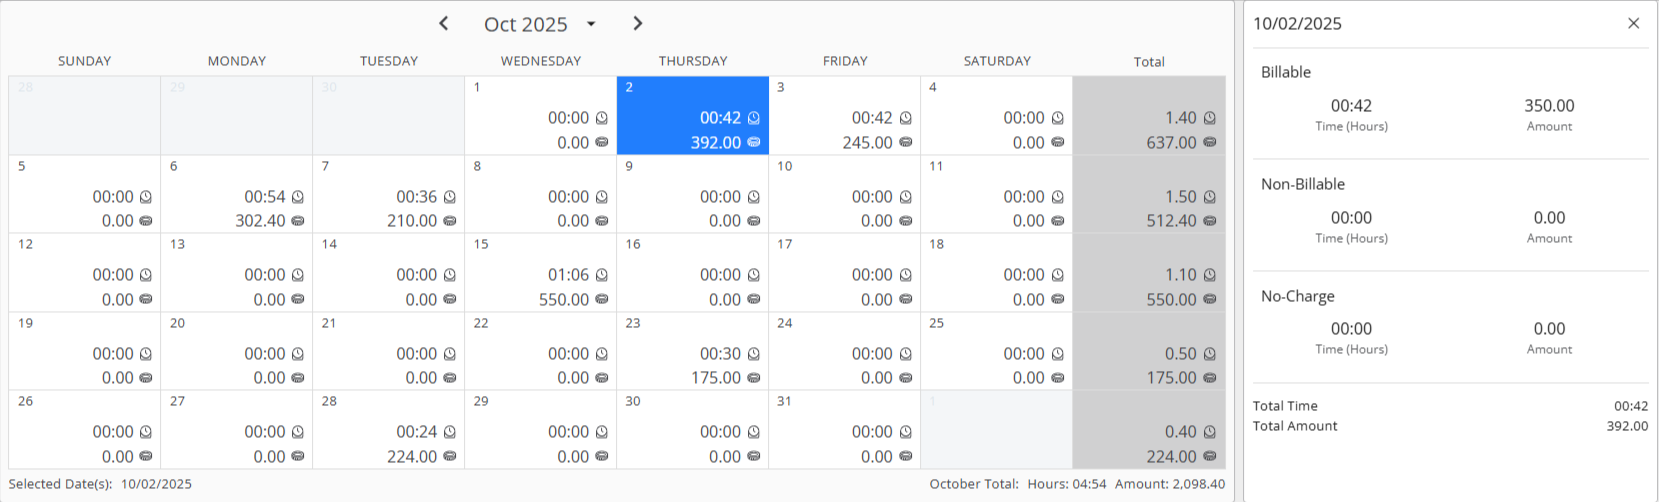Image resolution: width=1659 pixels, height=502 pixels.
Task: Open the Oct 2025 month dropdown
Action: tap(591, 24)
